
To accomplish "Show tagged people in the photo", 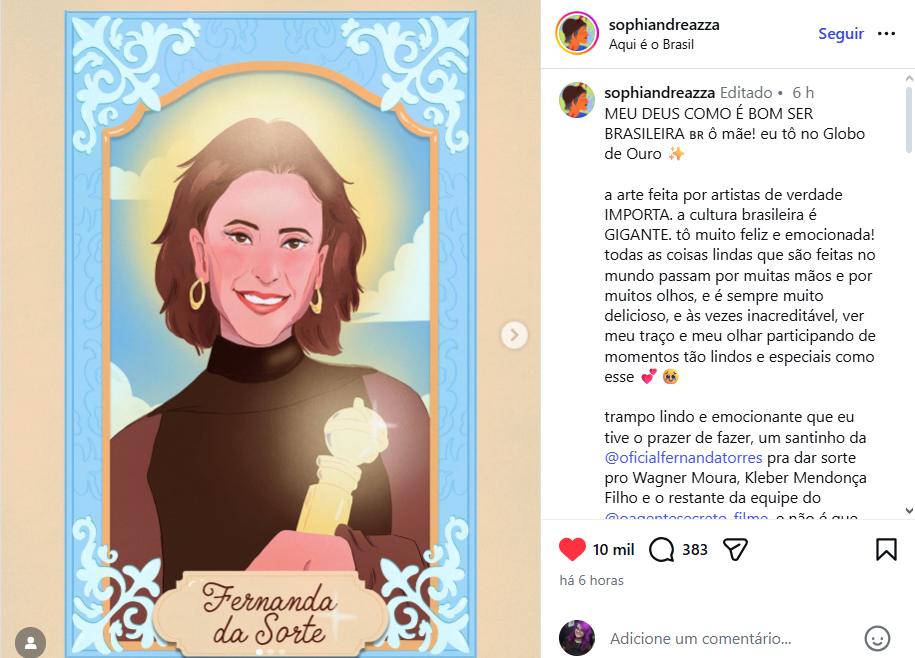I will click(30, 642).
